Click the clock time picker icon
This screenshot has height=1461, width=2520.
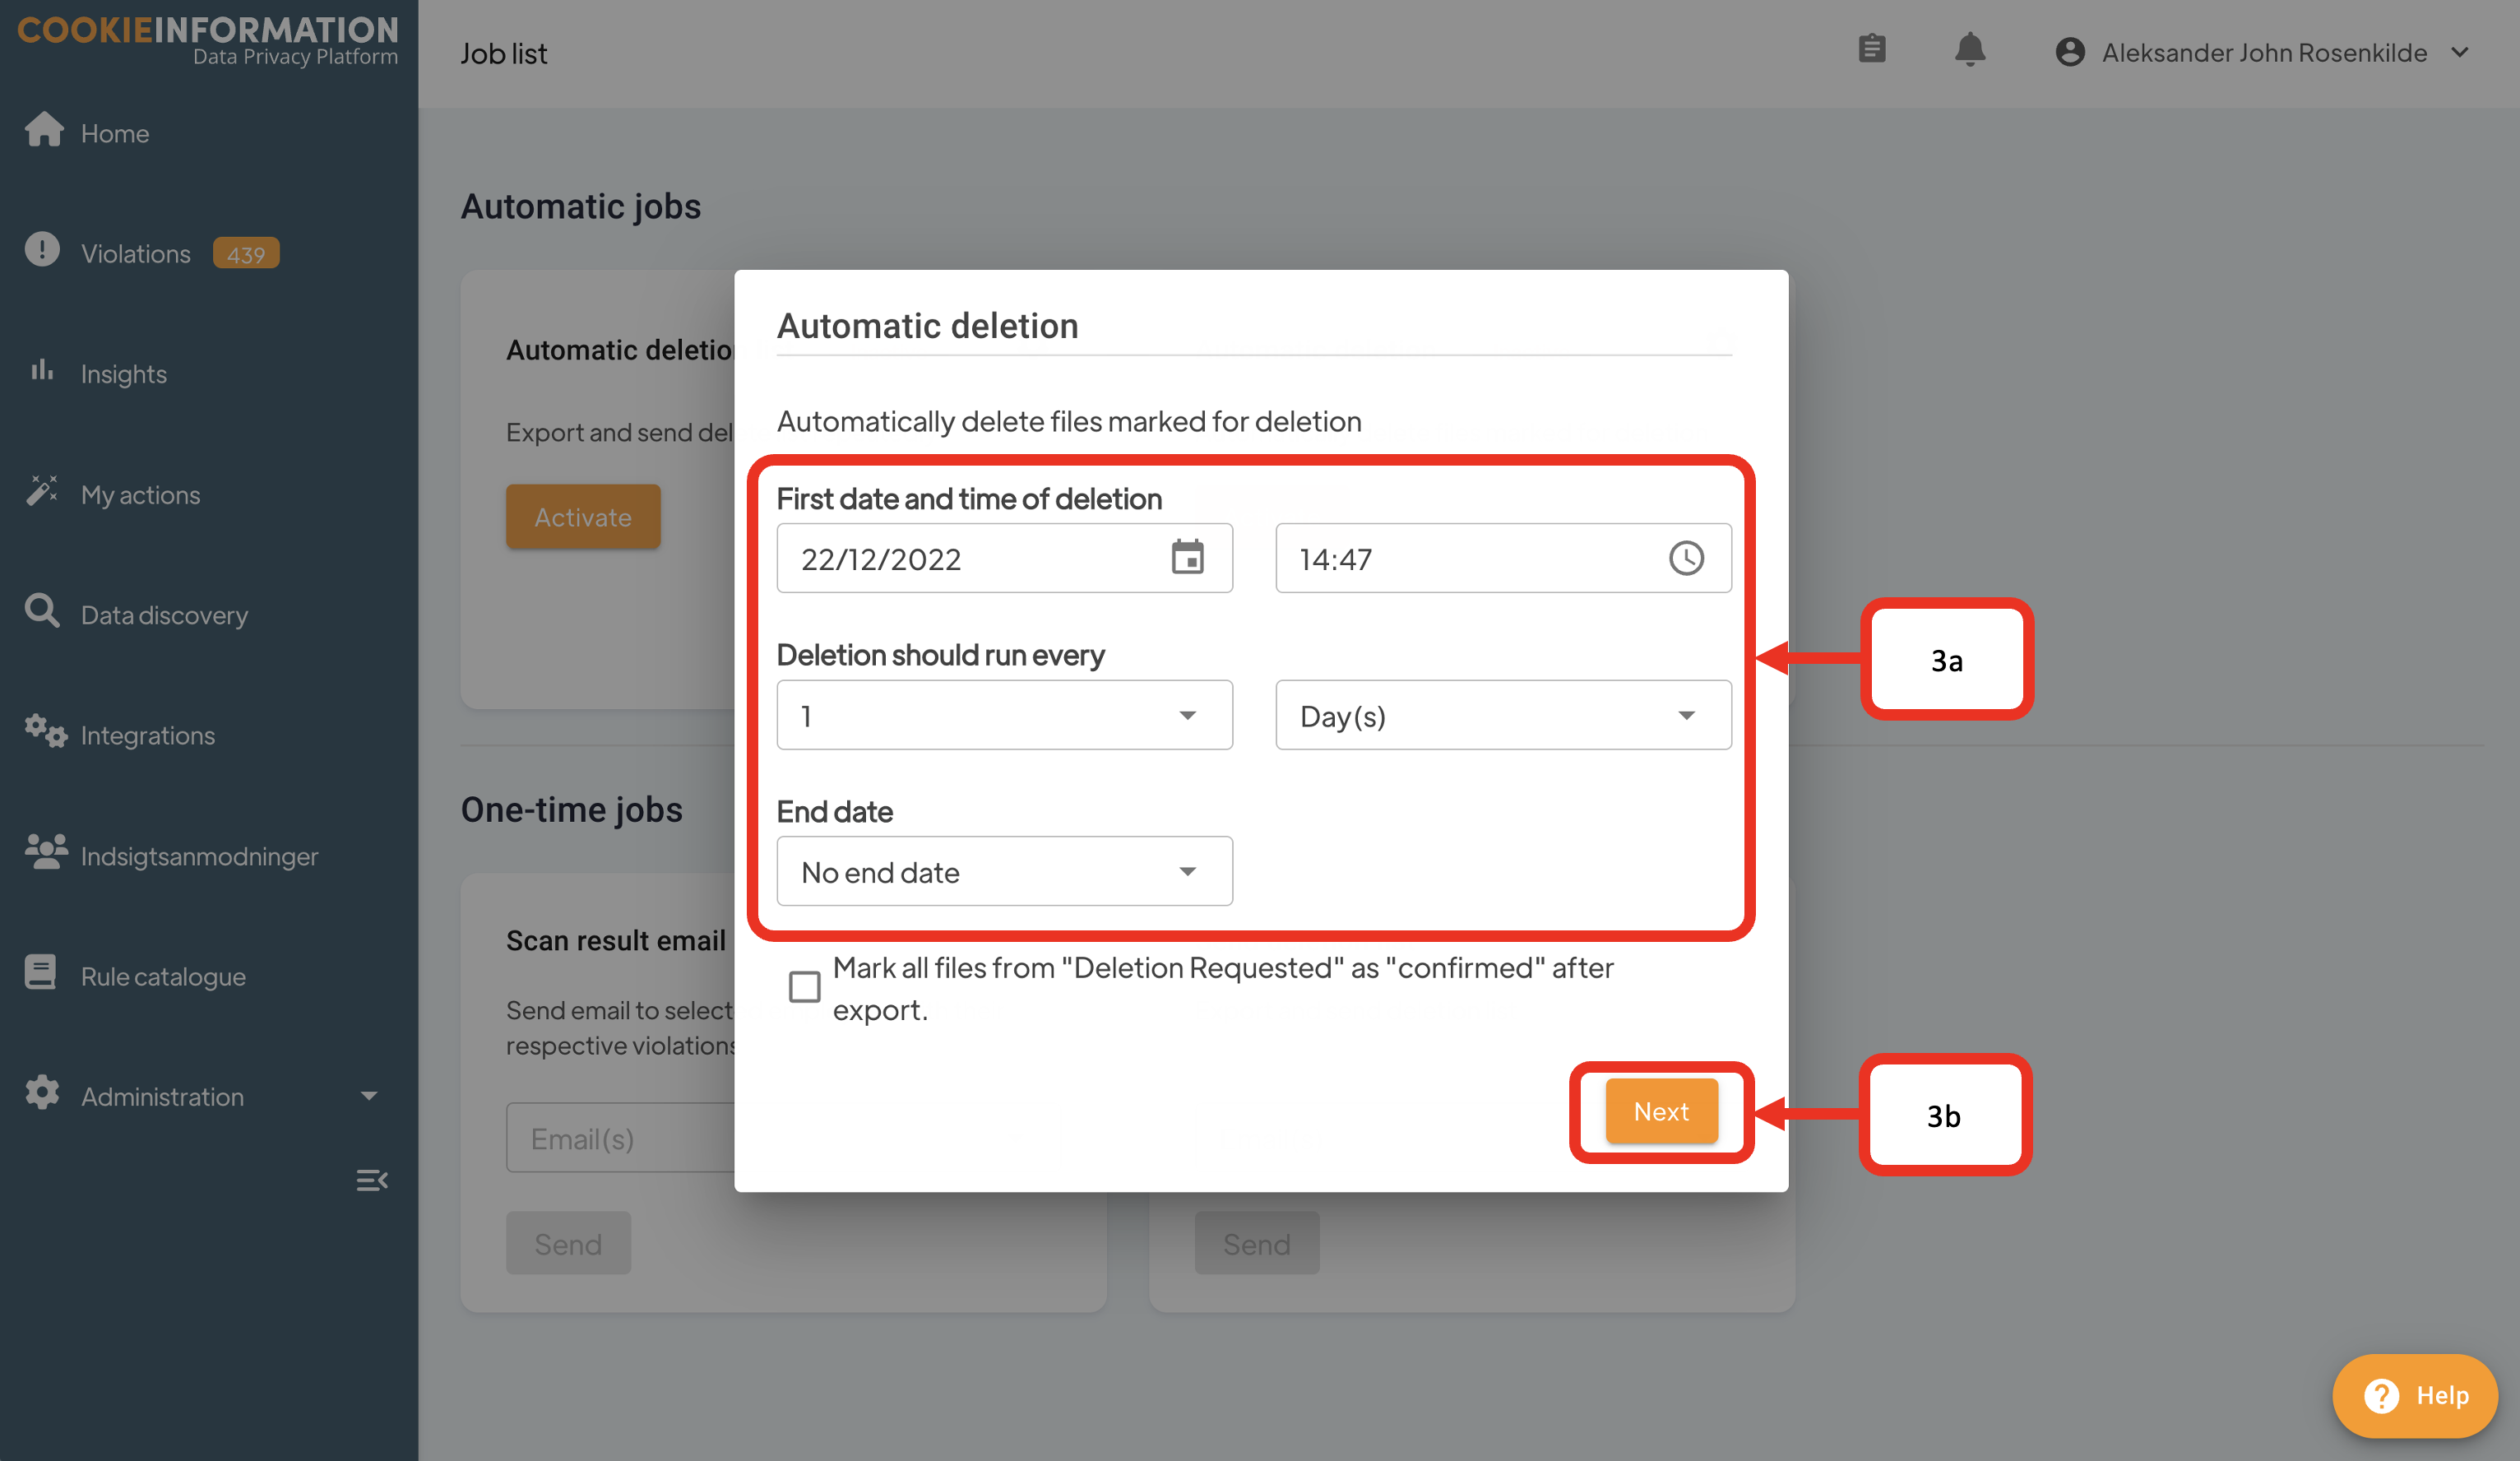pyautogui.click(x=1685, y=558)
